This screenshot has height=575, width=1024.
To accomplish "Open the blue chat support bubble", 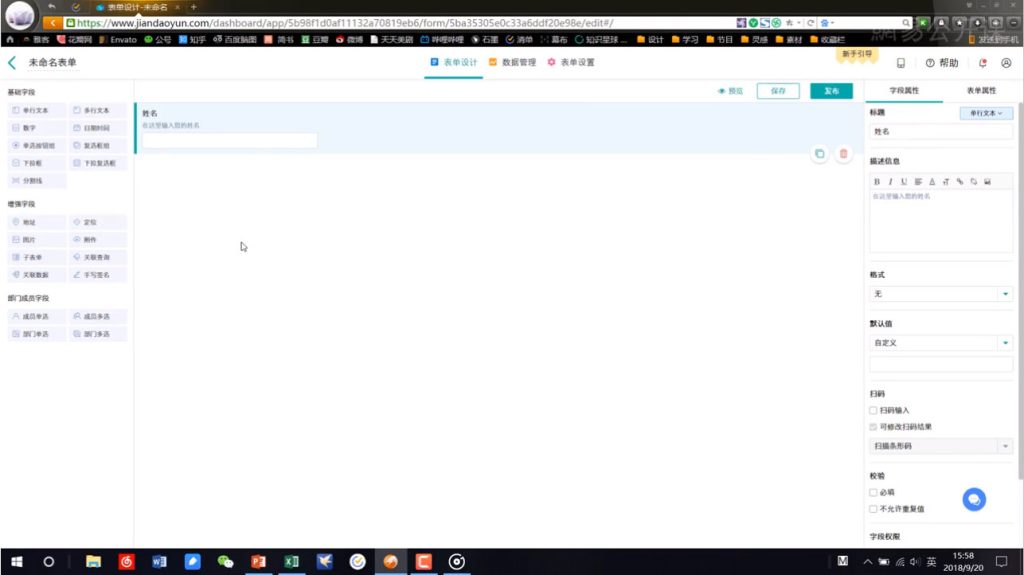I will (974, 499).
